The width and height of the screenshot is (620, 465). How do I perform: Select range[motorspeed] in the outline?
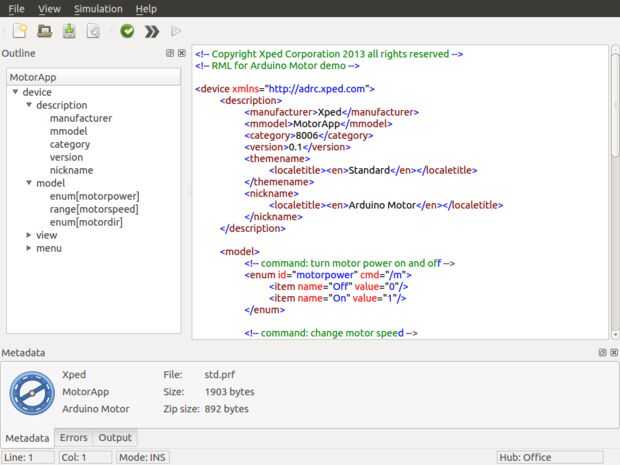(x=94, y=209)
